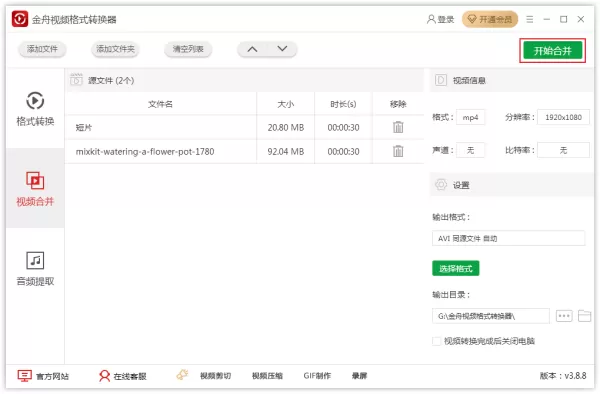
Task: Select the mixkit-watering-a-flower-pot-1780 row
Action: point(245,151)
